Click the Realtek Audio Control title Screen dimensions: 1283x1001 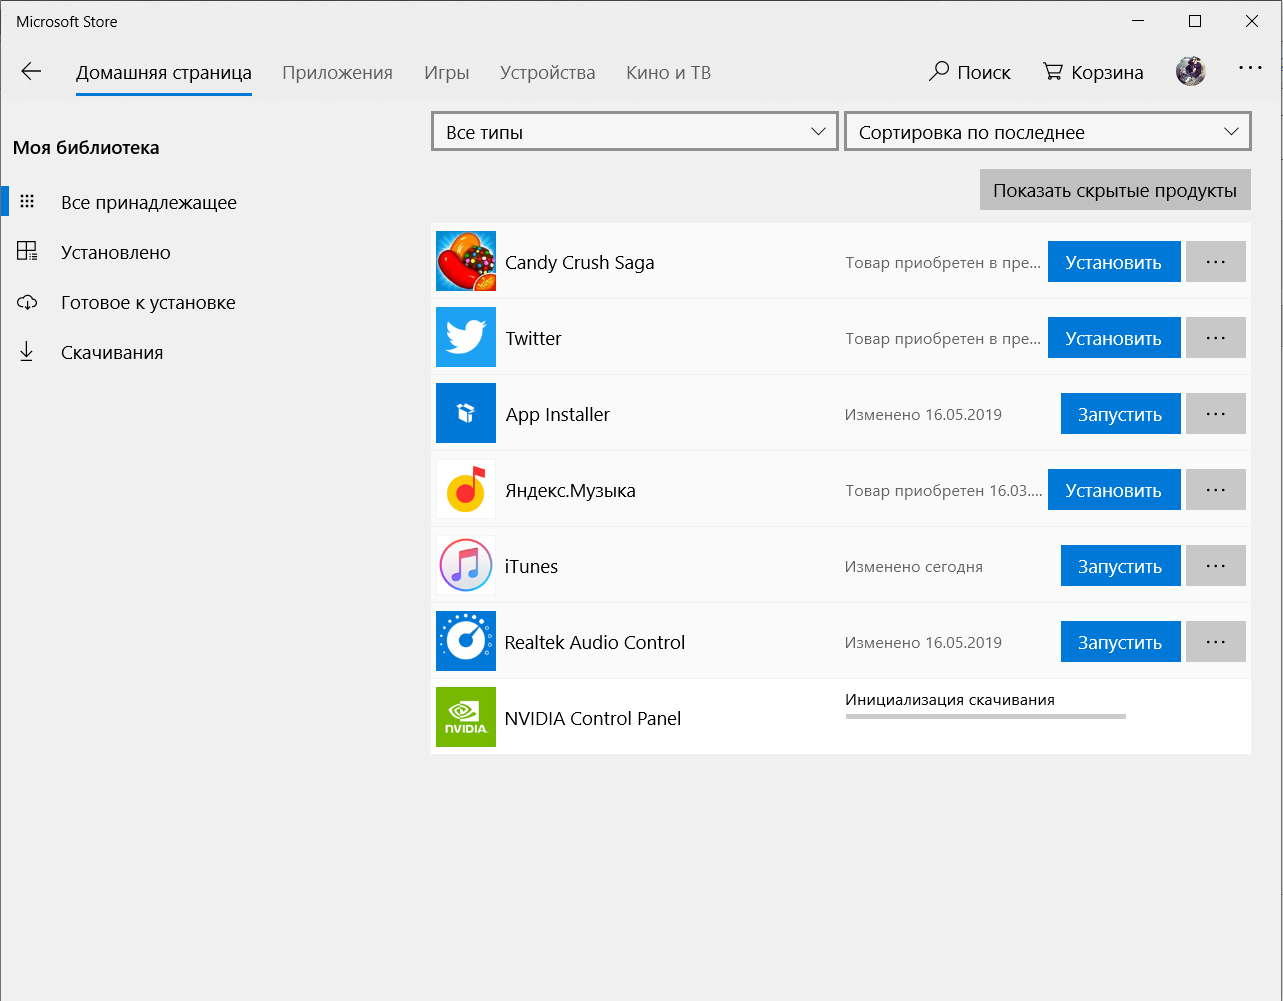(595, 642)
